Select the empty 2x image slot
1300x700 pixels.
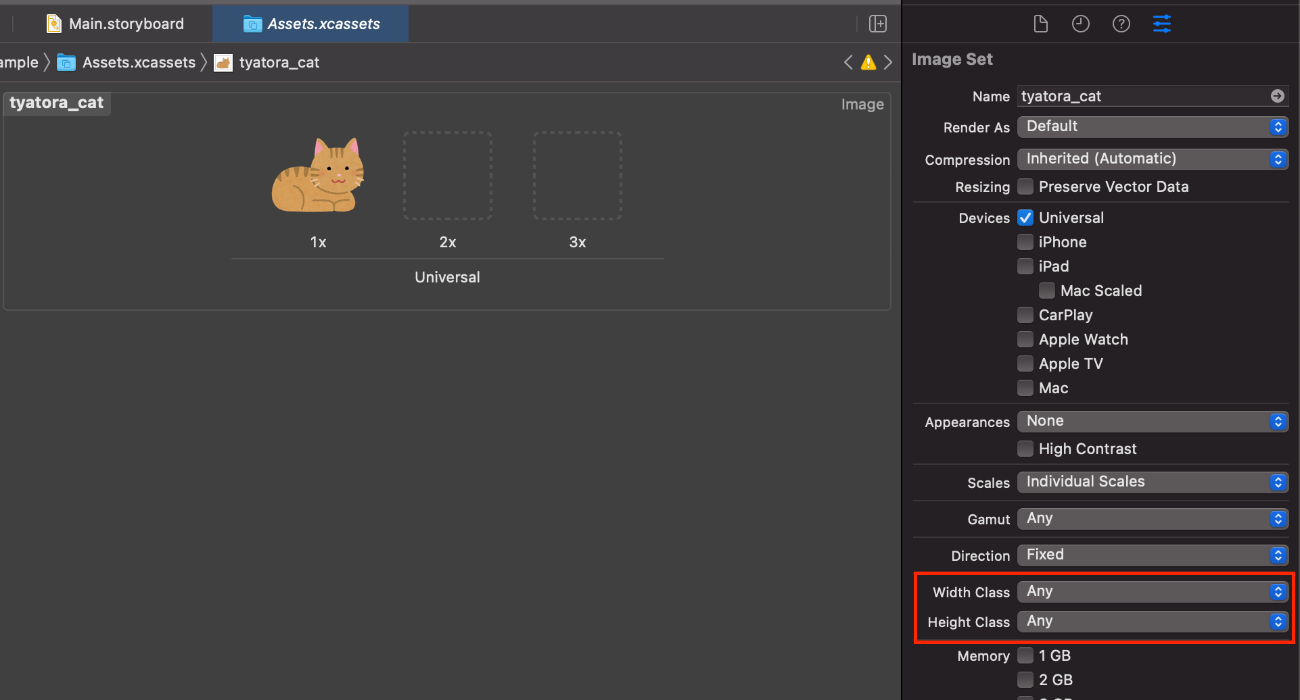447,176
